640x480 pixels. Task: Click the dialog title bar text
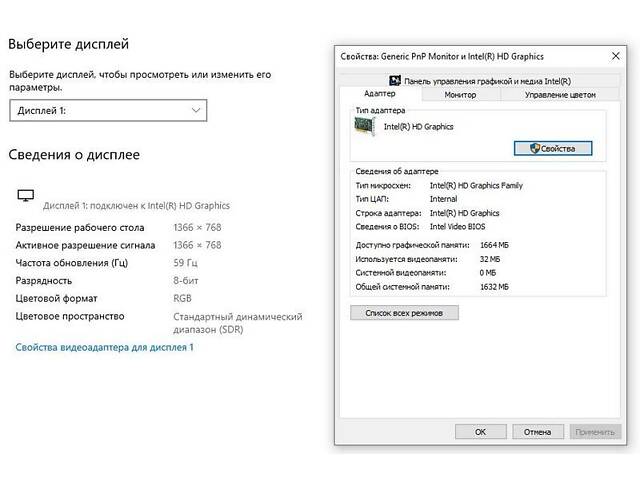(440, 55)
